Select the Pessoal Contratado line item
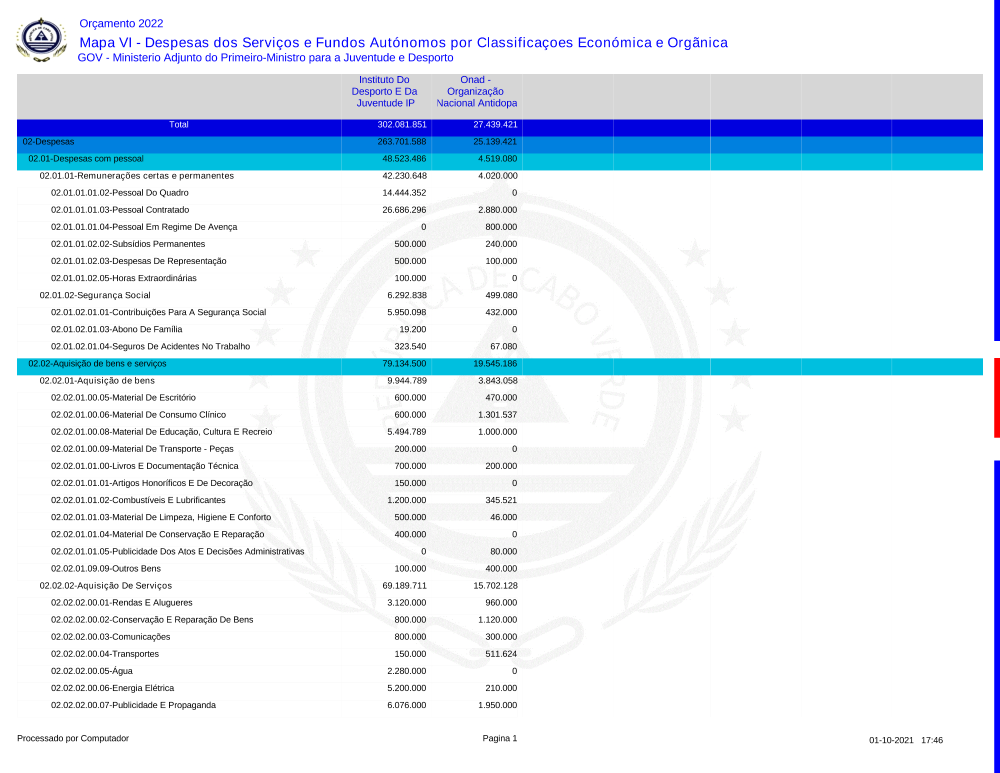The height and width of the screenshot is (773, 1000). [120, 210]
